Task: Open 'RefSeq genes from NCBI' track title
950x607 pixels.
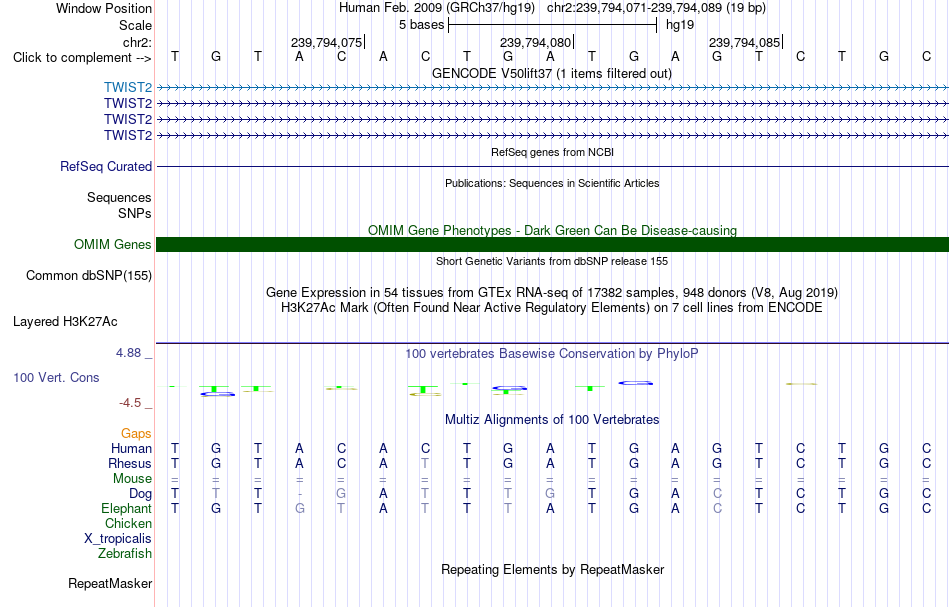Action: click(x=552, y=152)
